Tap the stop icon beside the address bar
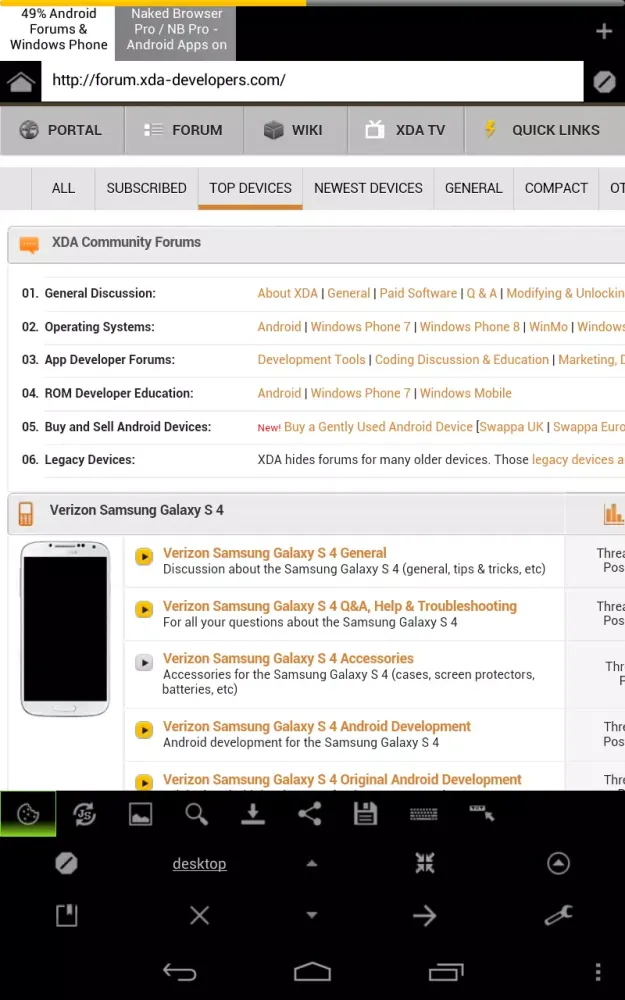This screenshot has height=1000, width=625. coord(604,82)
